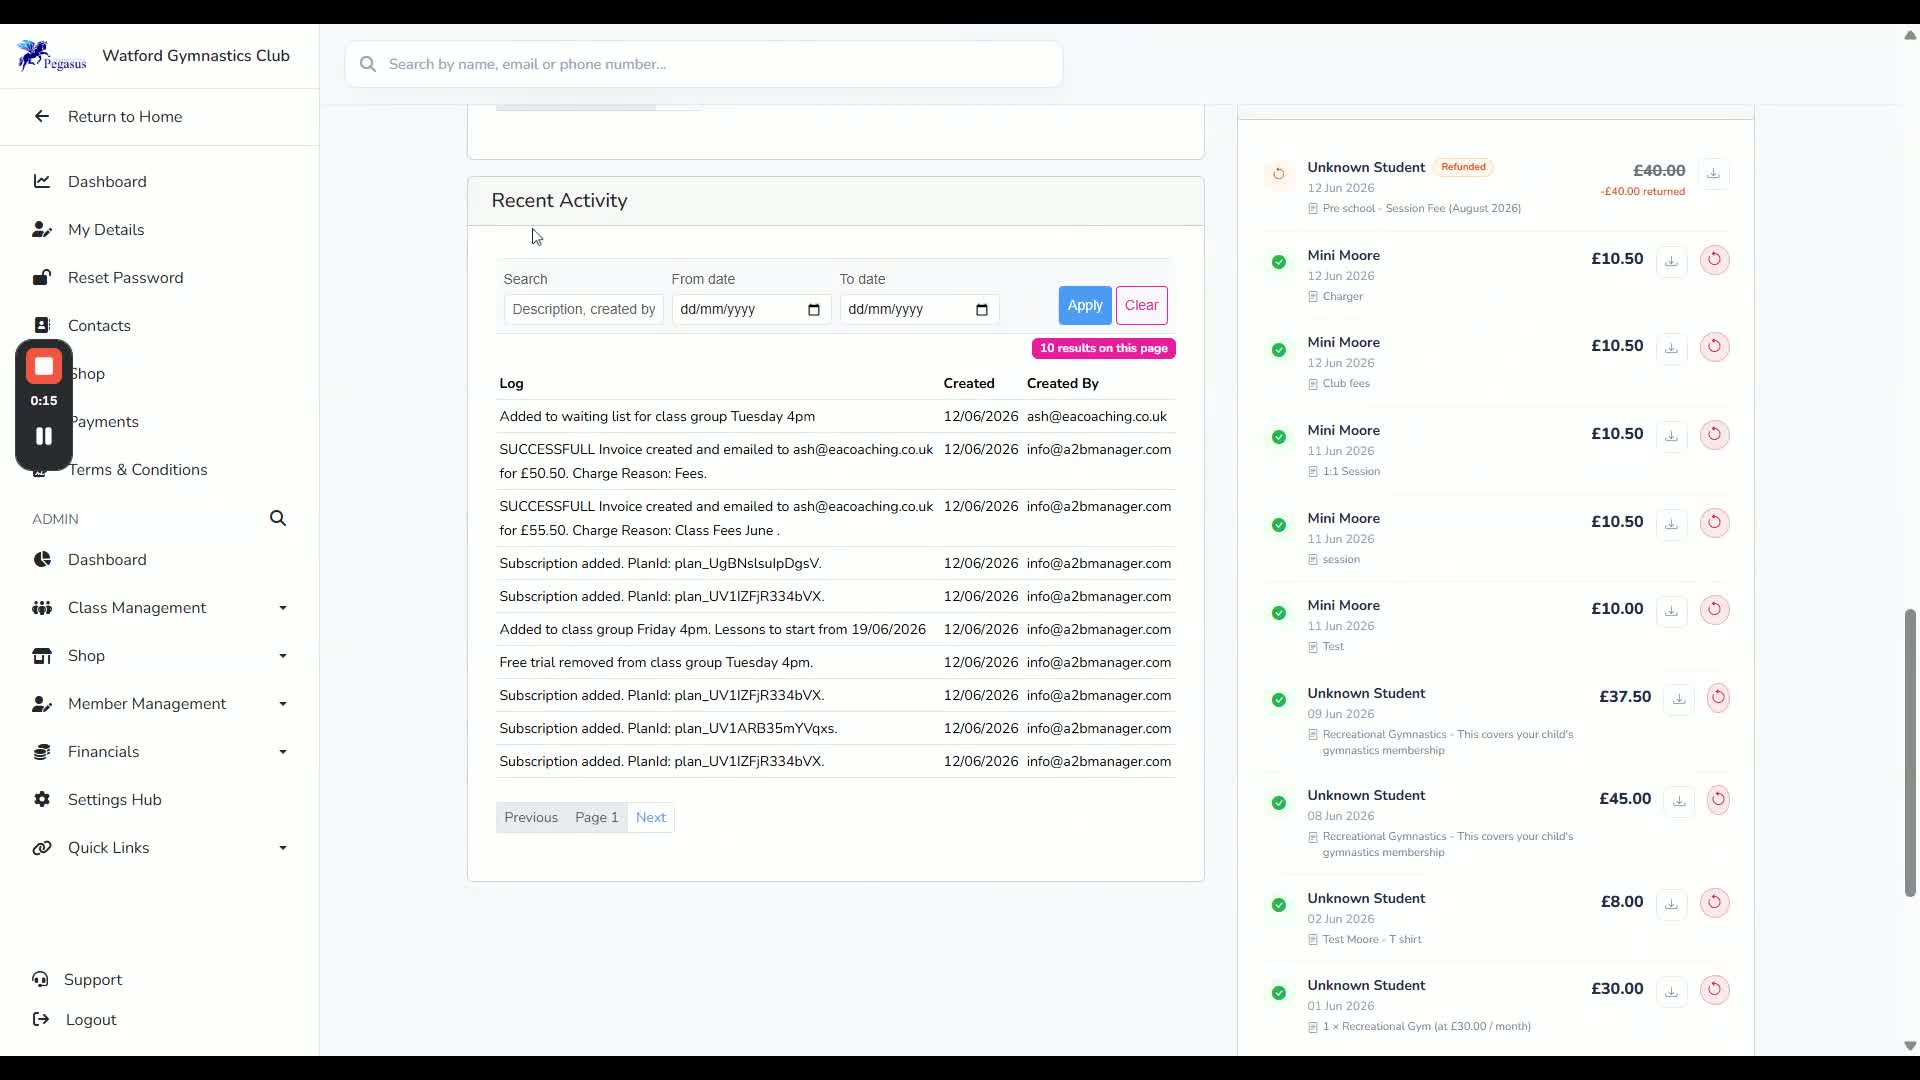Download invoice for the £8.00 T shirt
Viewport: 1920px width, 1080px height.
coord(1671,904)
